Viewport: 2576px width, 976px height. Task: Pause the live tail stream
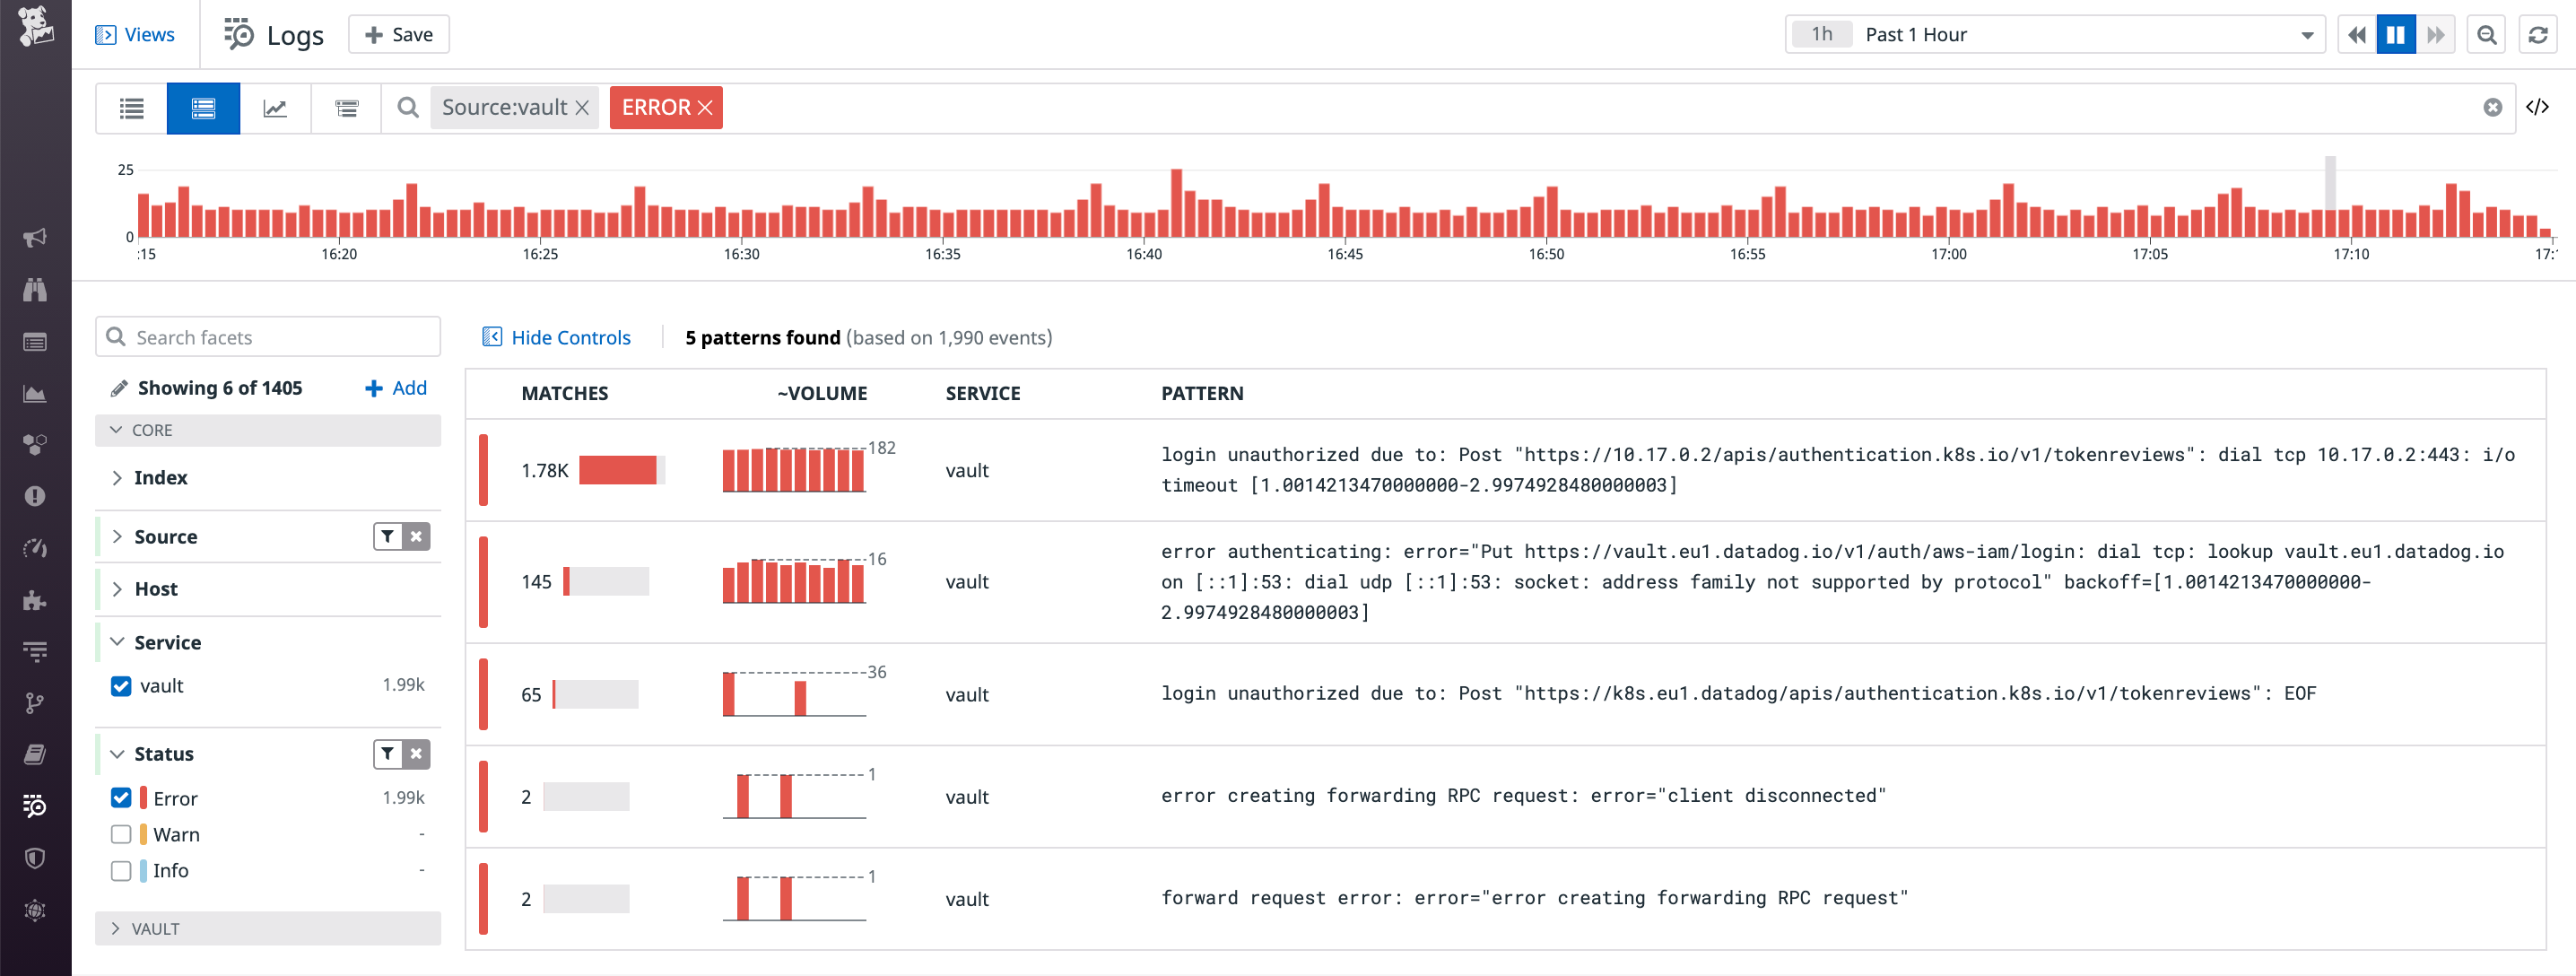coord(2395,34)
